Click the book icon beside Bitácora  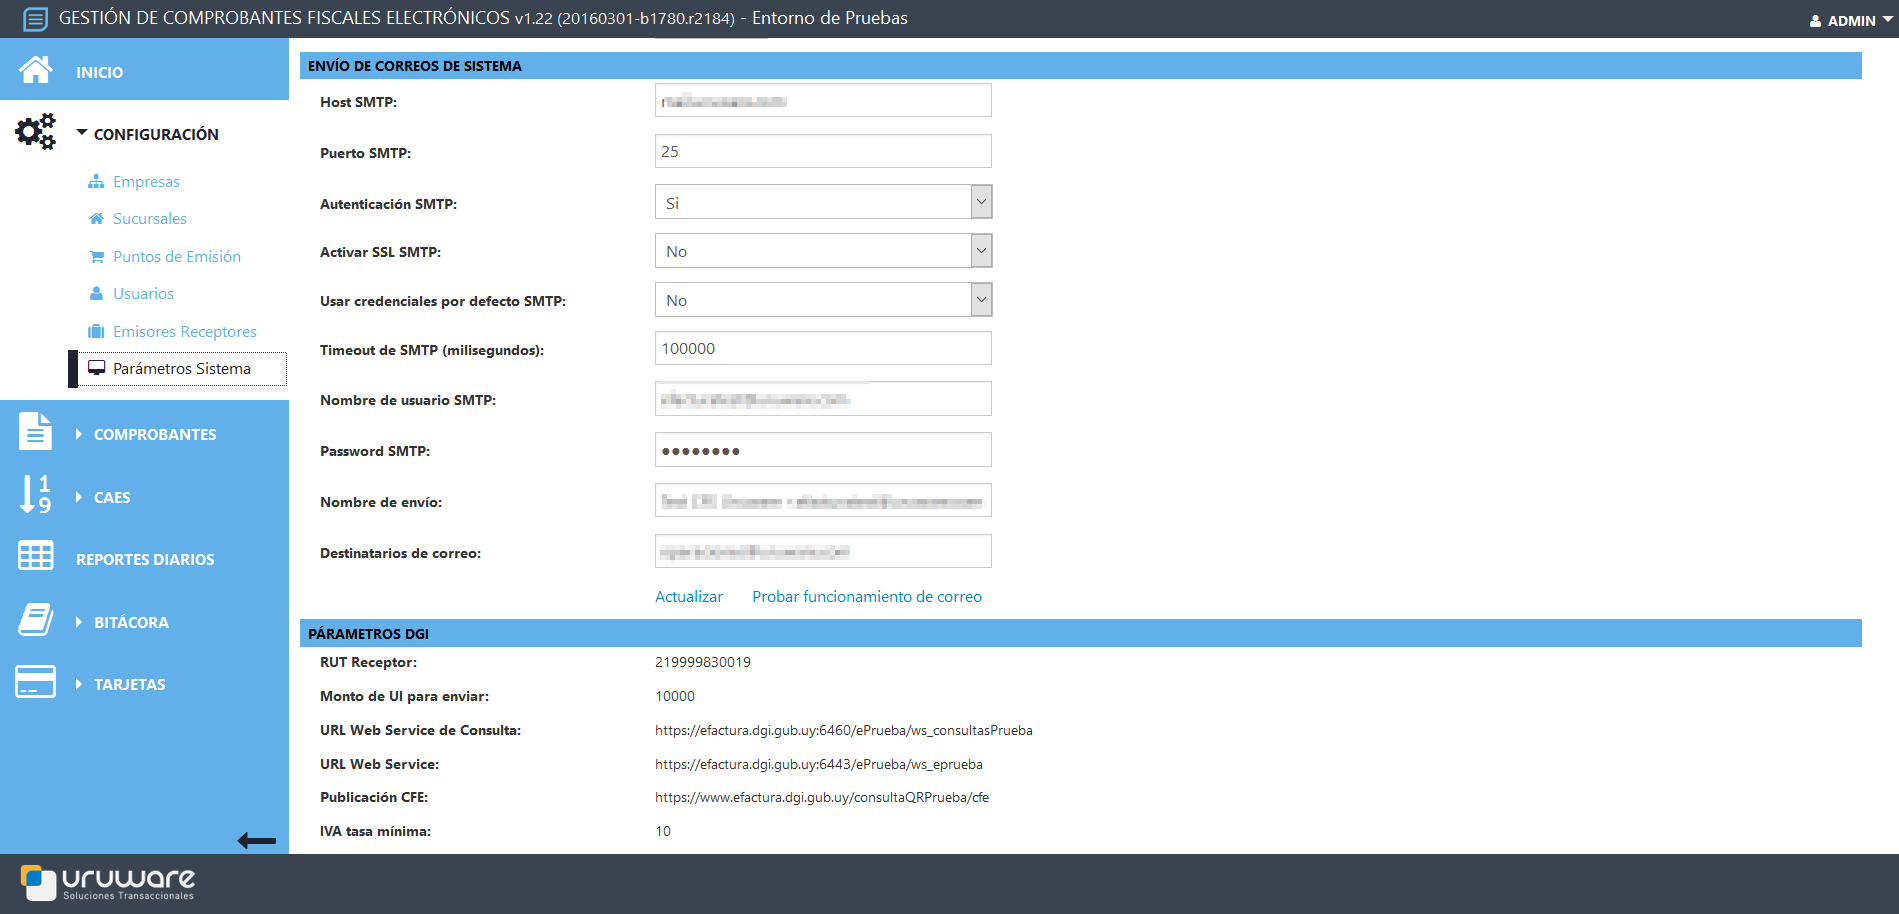[x=36, y=619]
